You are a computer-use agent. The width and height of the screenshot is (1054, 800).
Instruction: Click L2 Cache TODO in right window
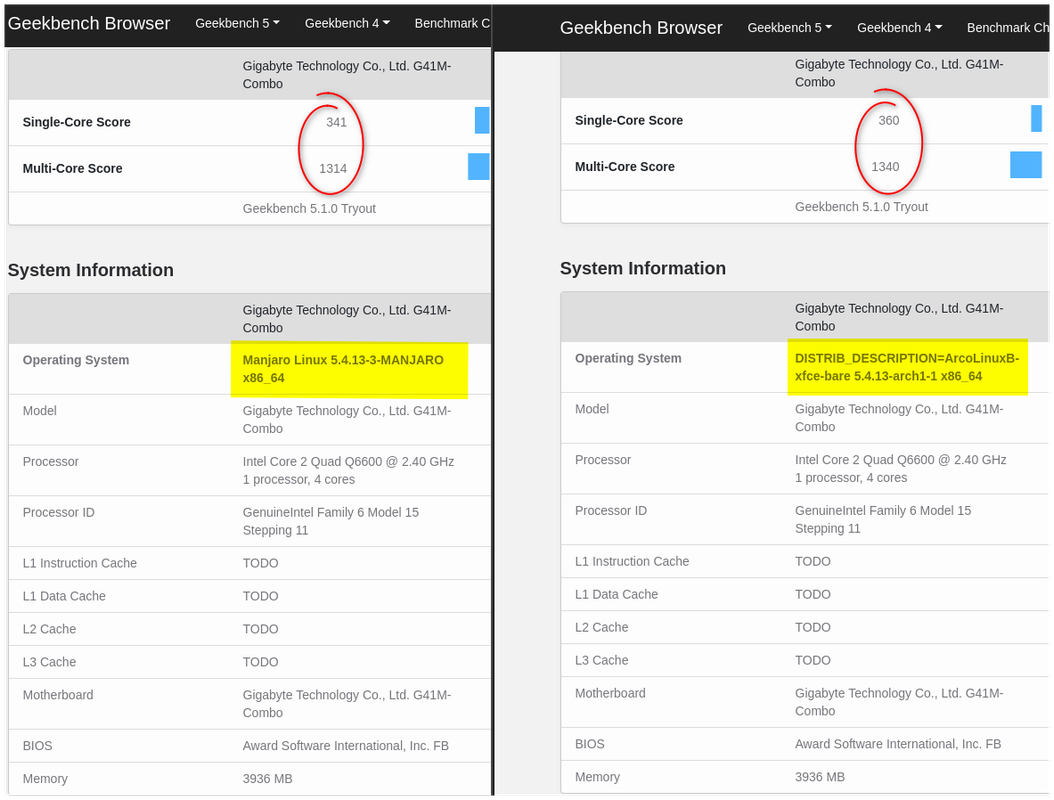813,627
